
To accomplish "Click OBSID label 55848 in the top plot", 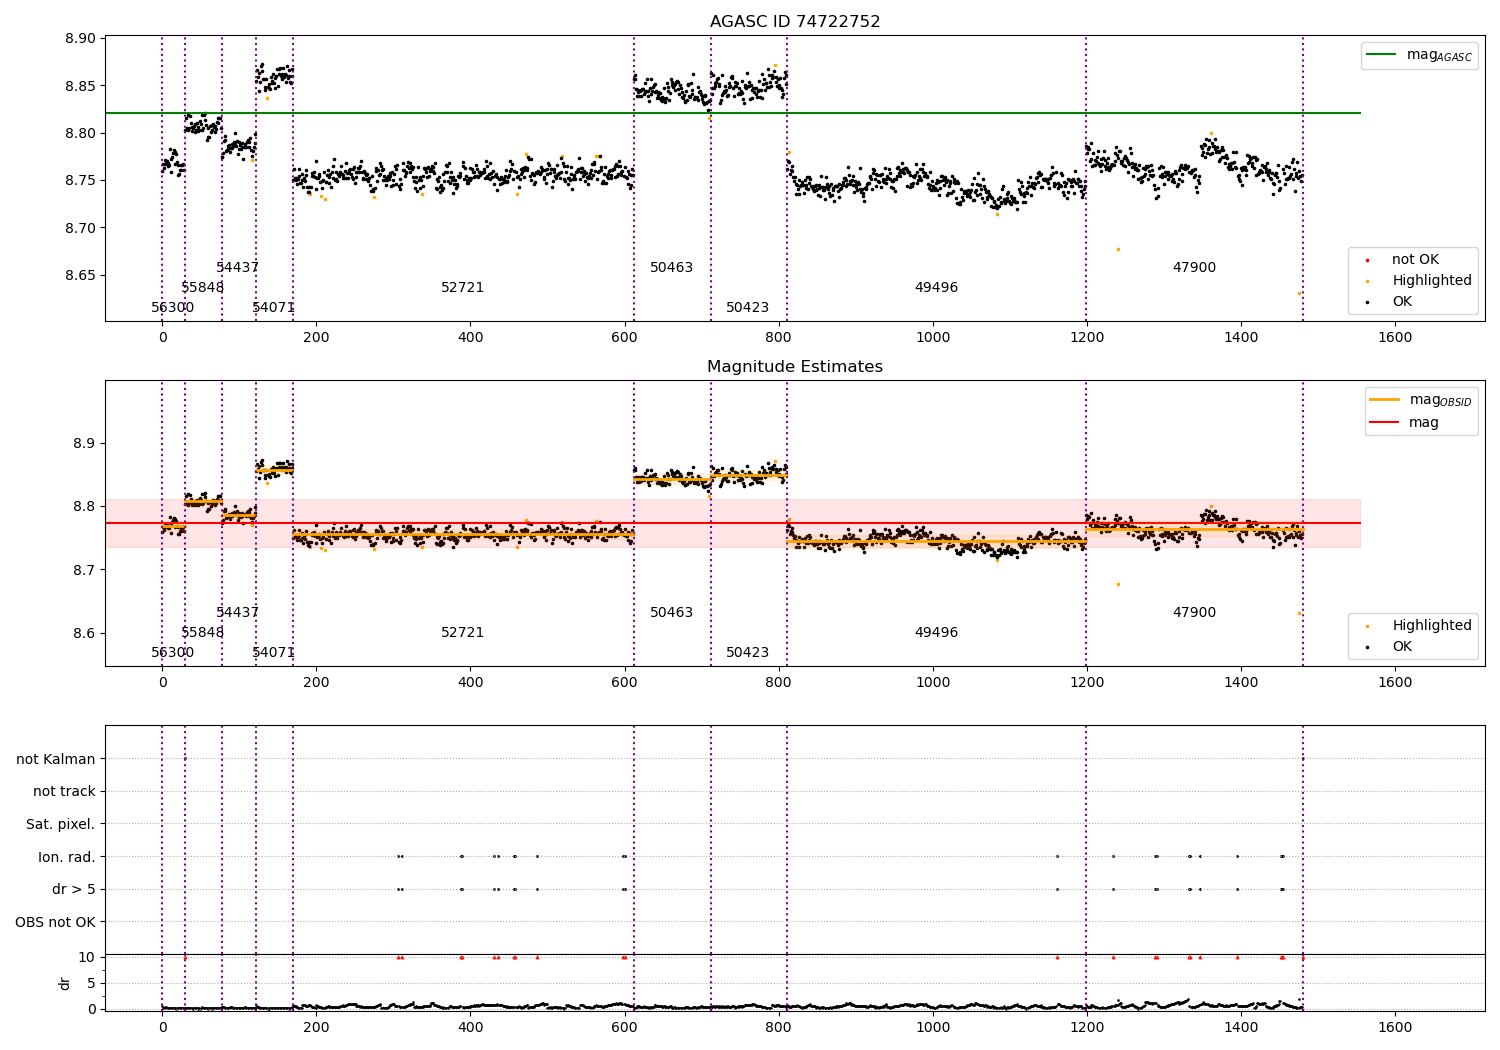I will [202, 288].
